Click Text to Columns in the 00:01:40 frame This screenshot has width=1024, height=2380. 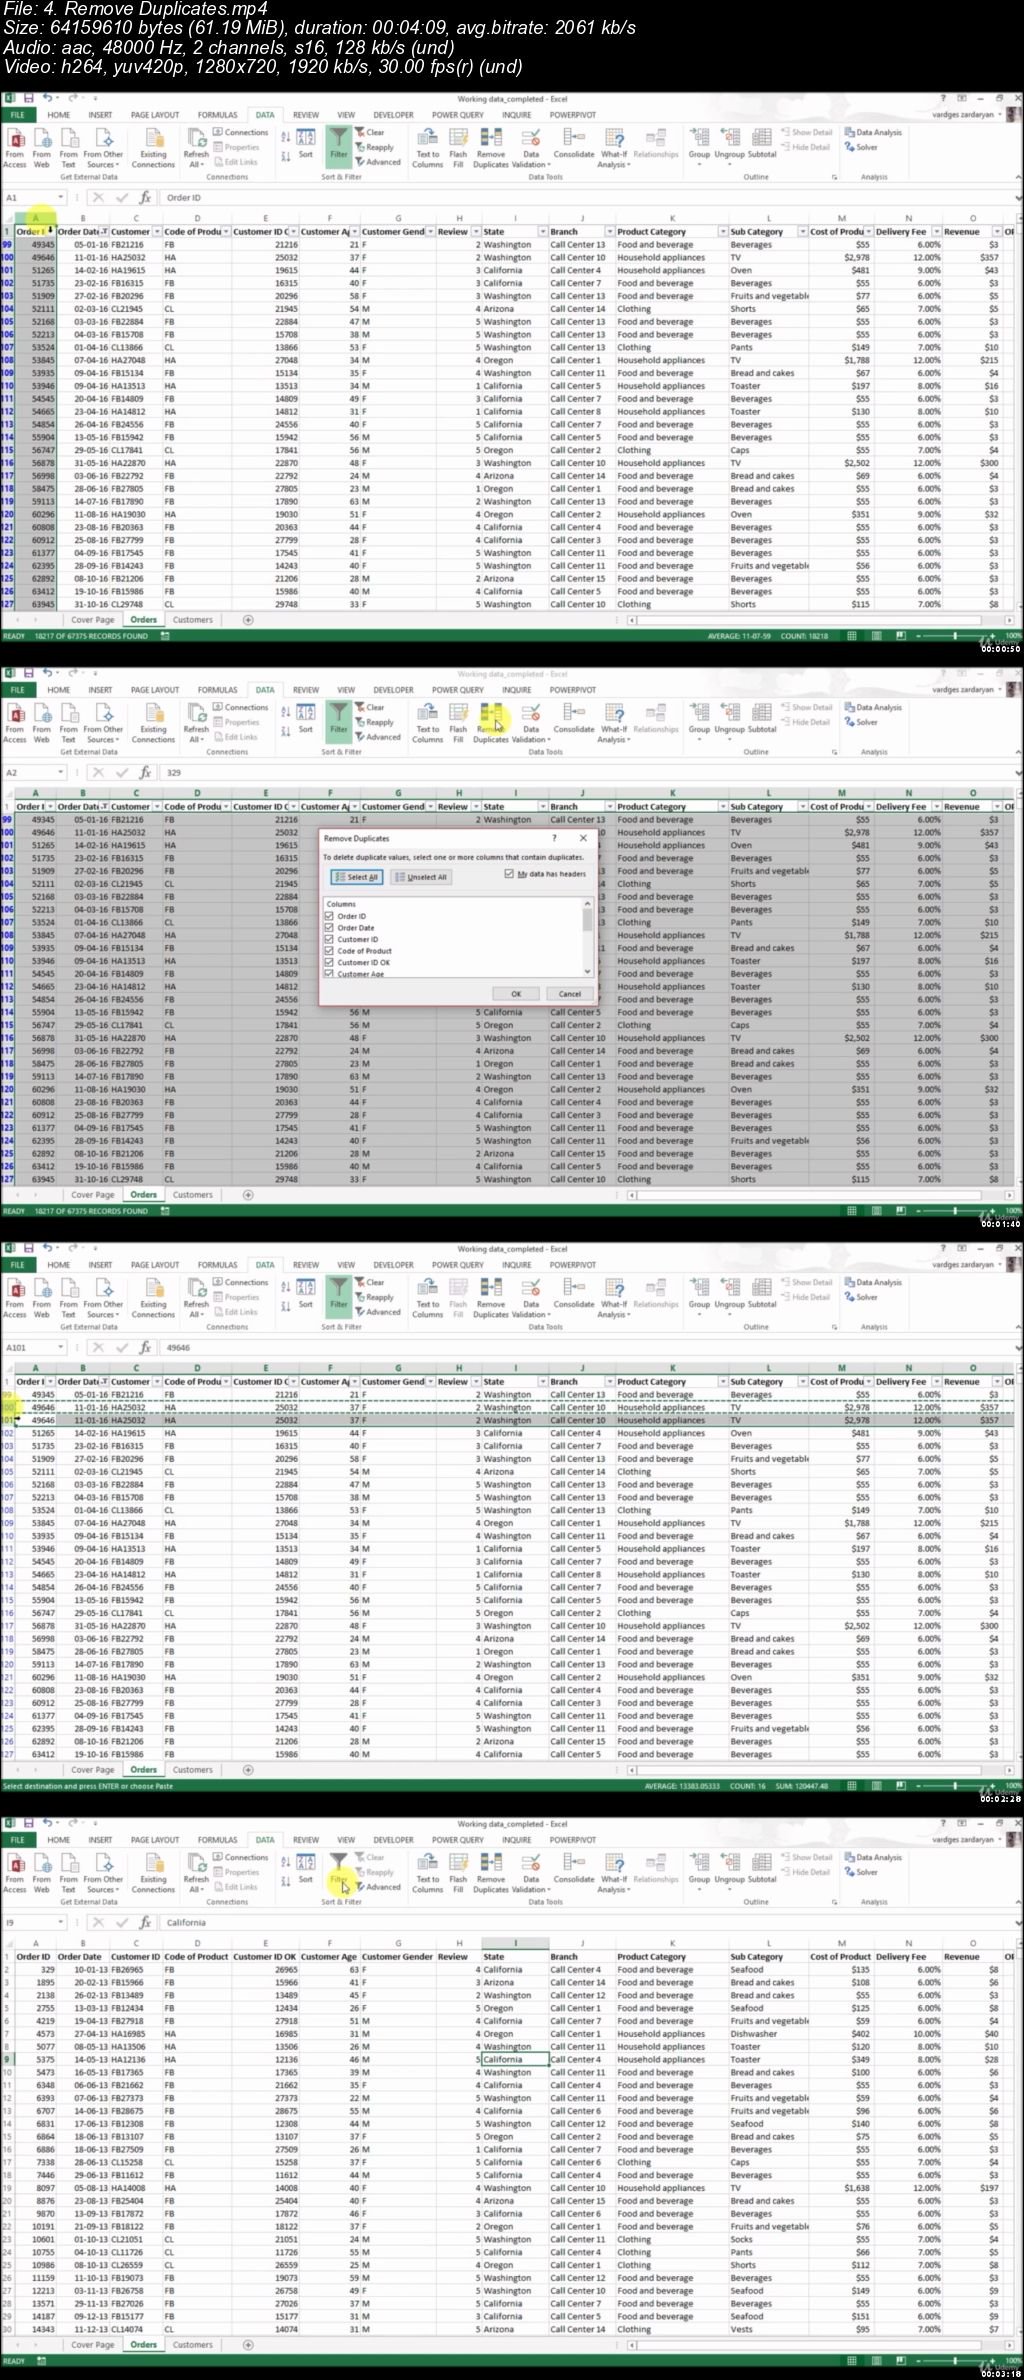click(x=427, y=720)
